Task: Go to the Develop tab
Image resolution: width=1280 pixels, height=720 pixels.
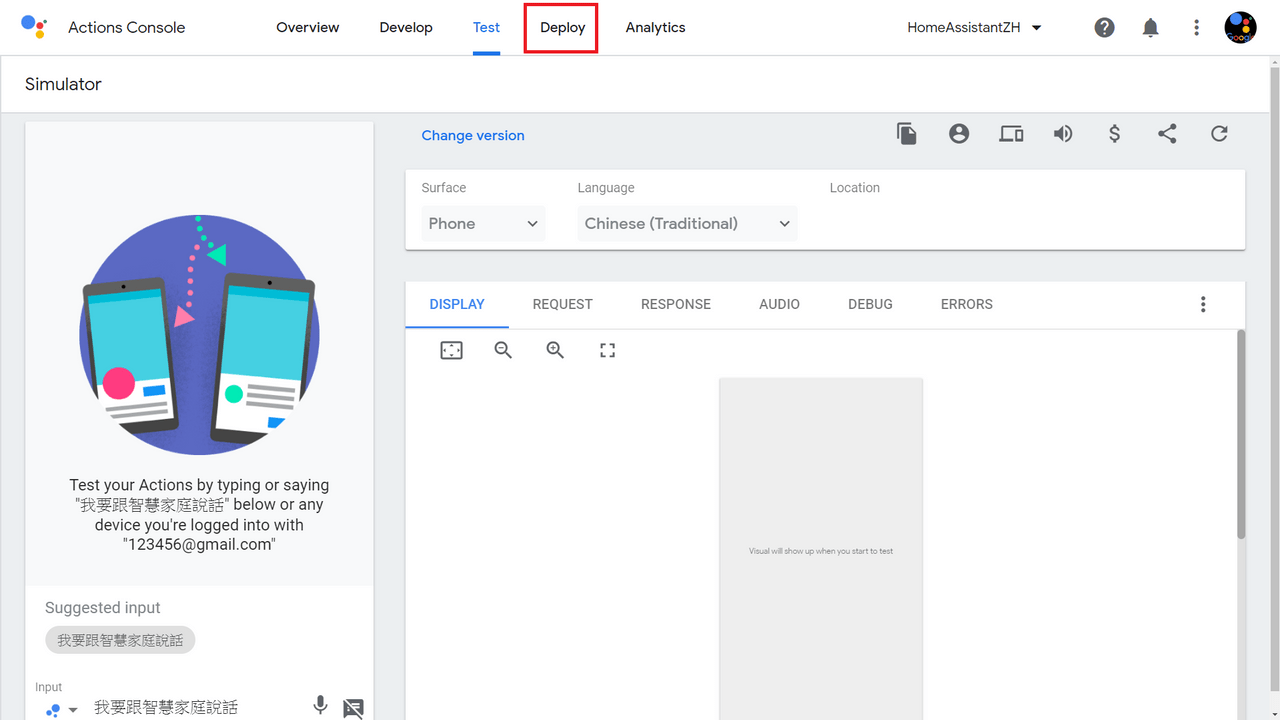Action: (x=406, y=27)
